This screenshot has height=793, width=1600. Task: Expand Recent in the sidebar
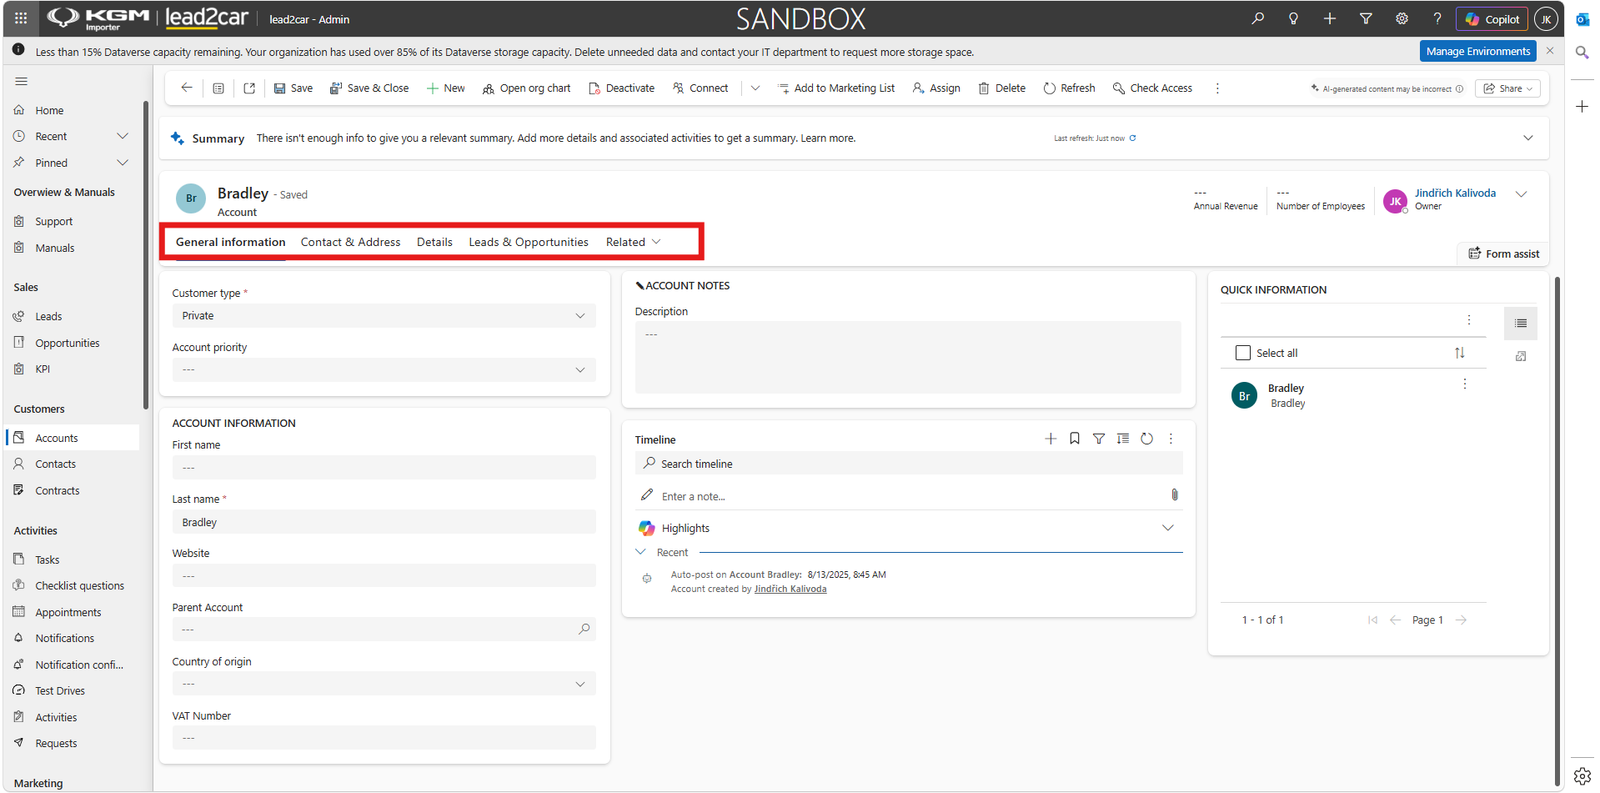(x=122, y=136)
